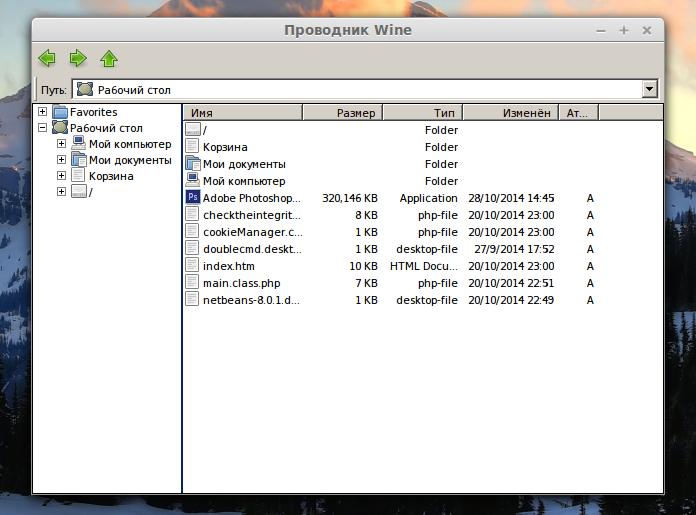Click the green forward arrow icon
The height and width of the screenshot is (515, 696).
pyautogui.click(x=78, y=58)
